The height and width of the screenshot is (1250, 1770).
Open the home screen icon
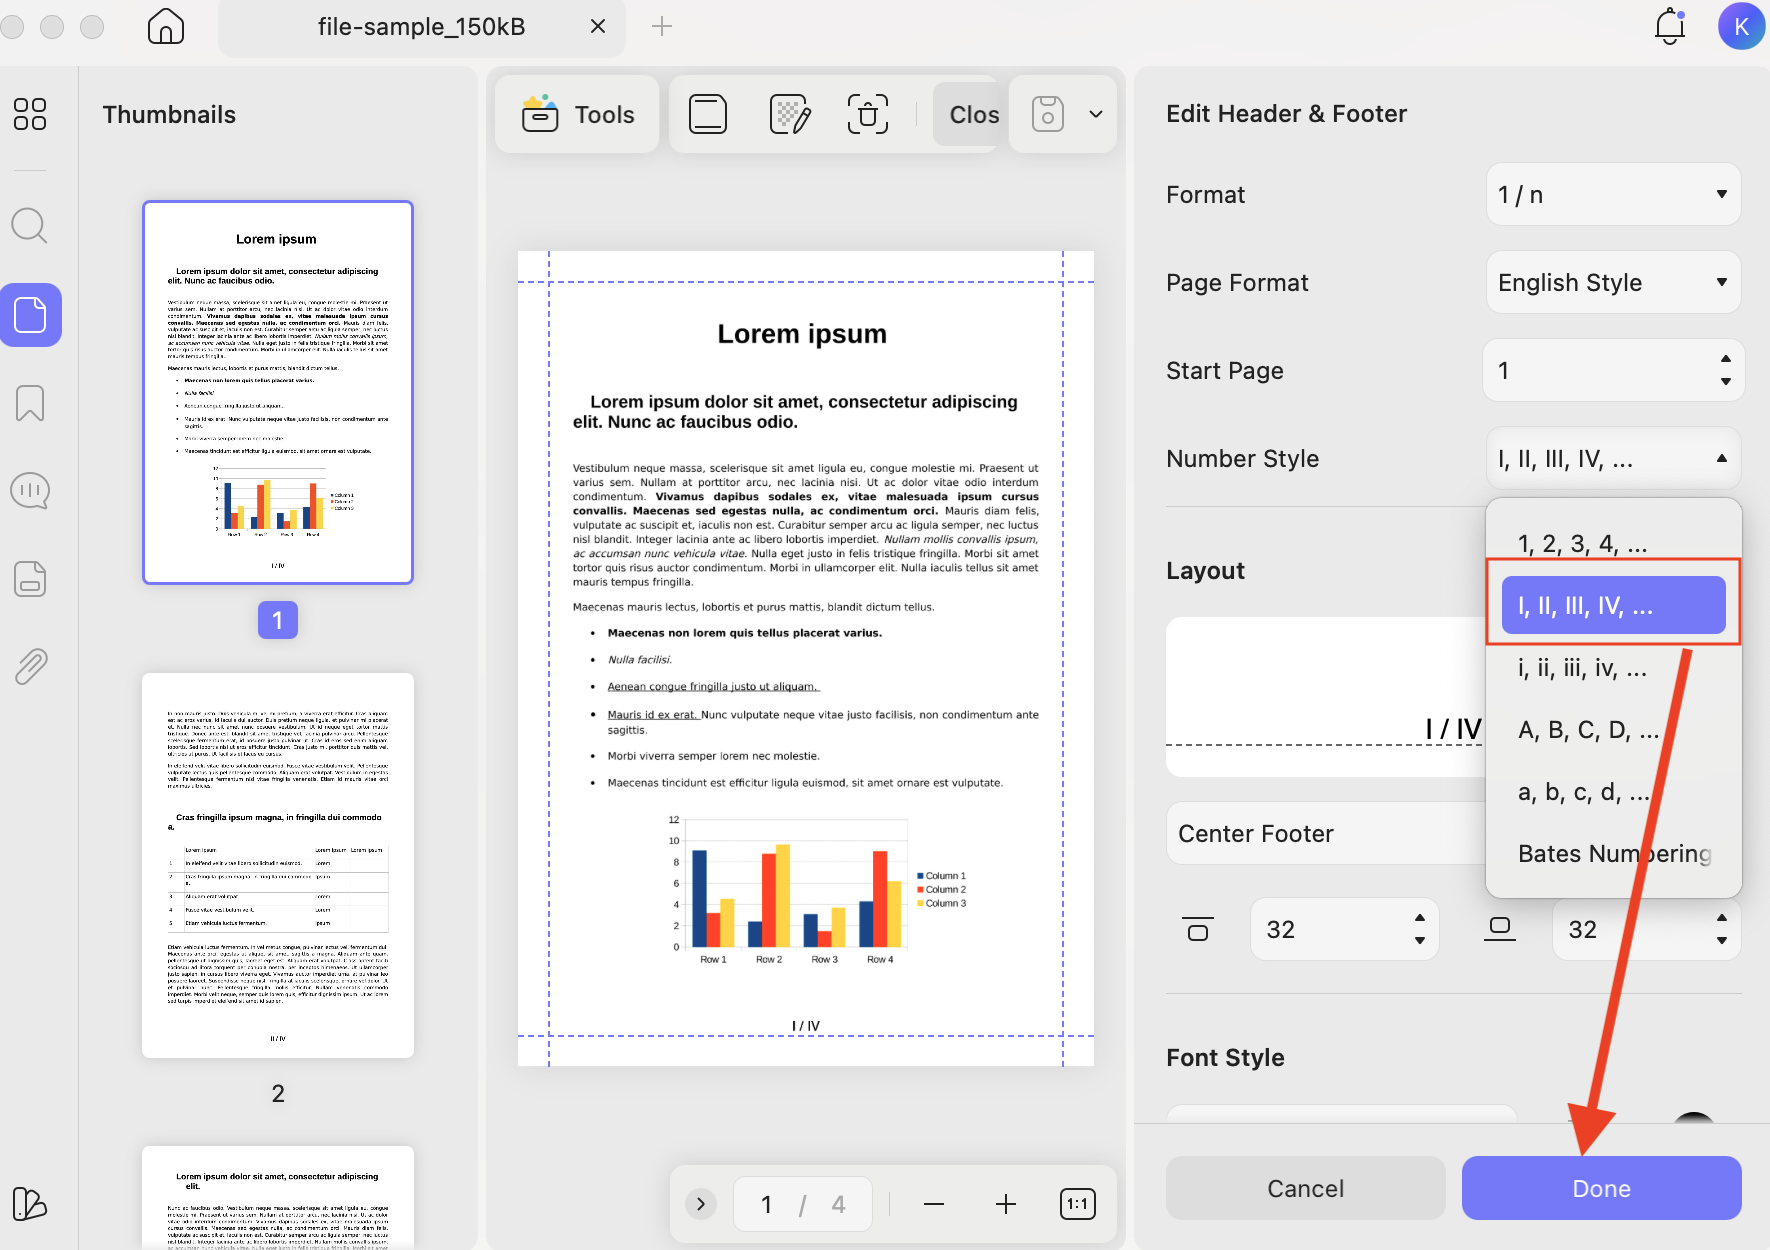[166, 27]
